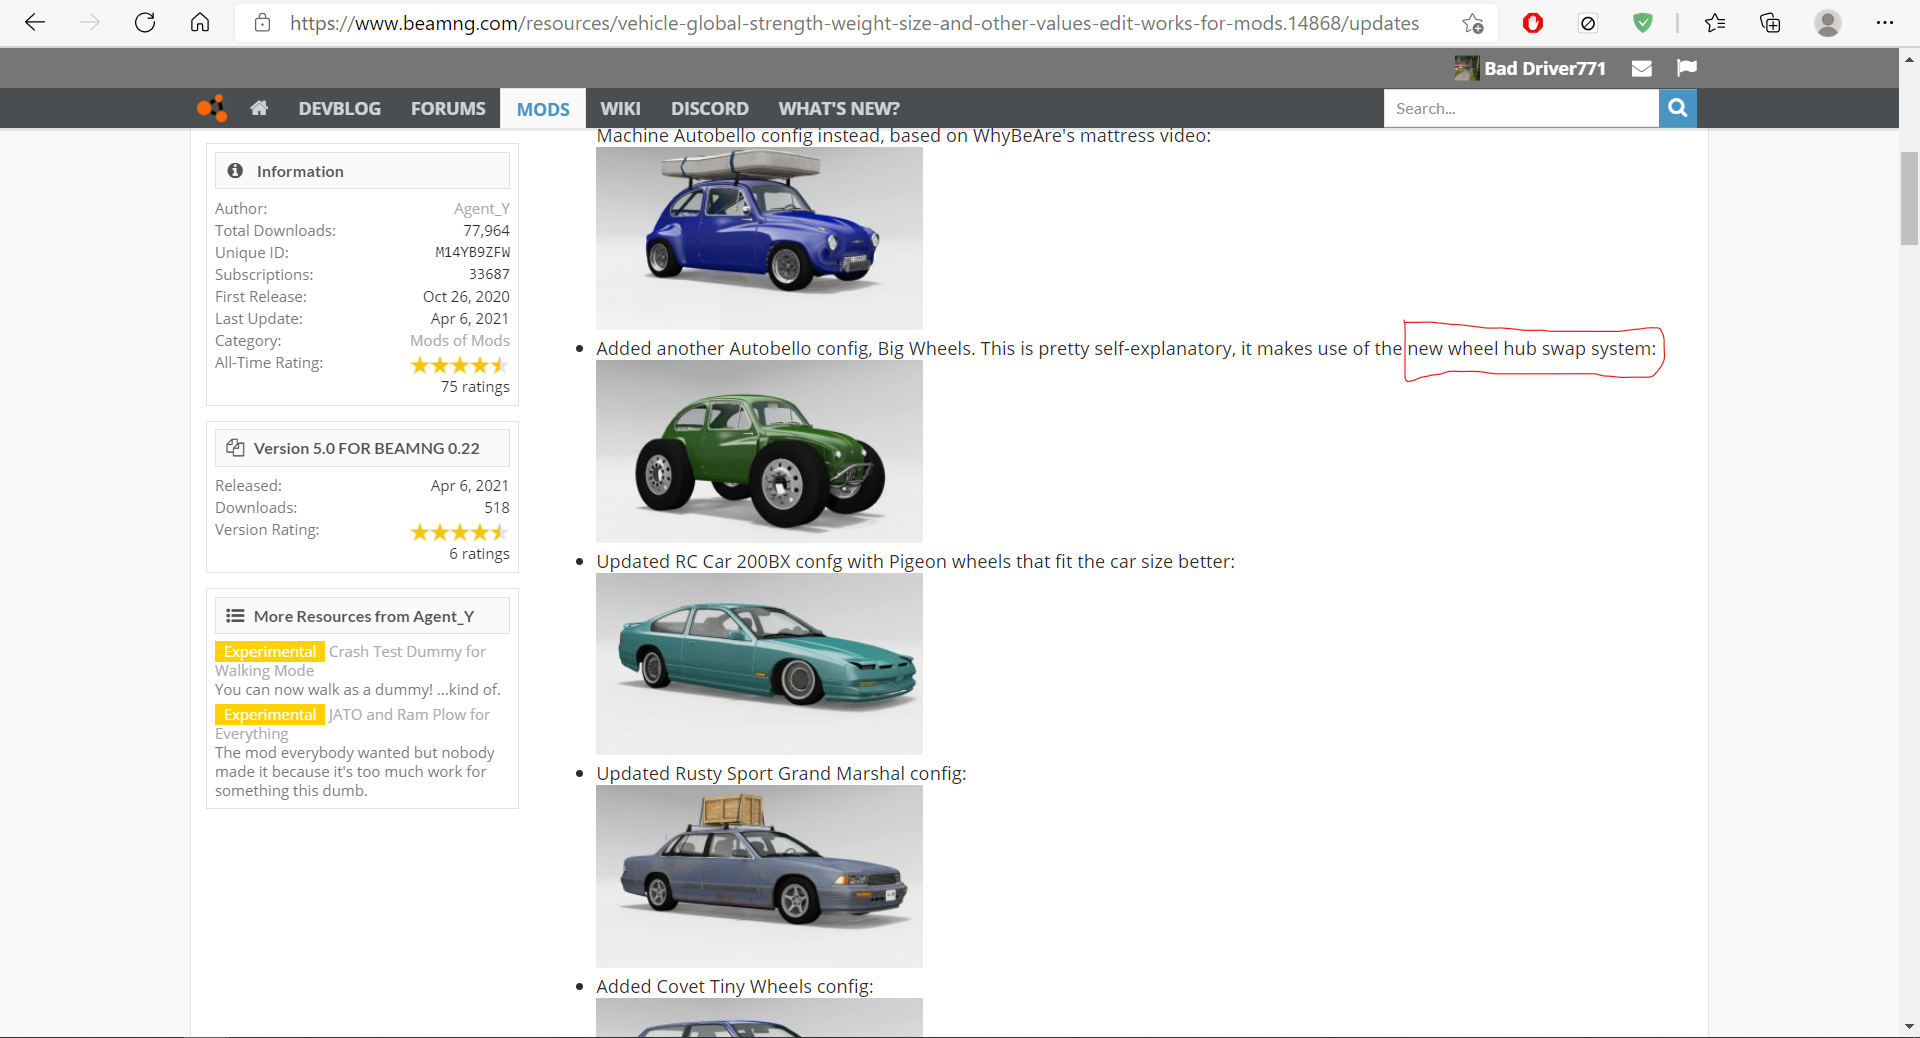Click the Total Downloads value 77,964
Image resolution: width=1920 pixels, height=1038 pixels.
coord(486,230)
